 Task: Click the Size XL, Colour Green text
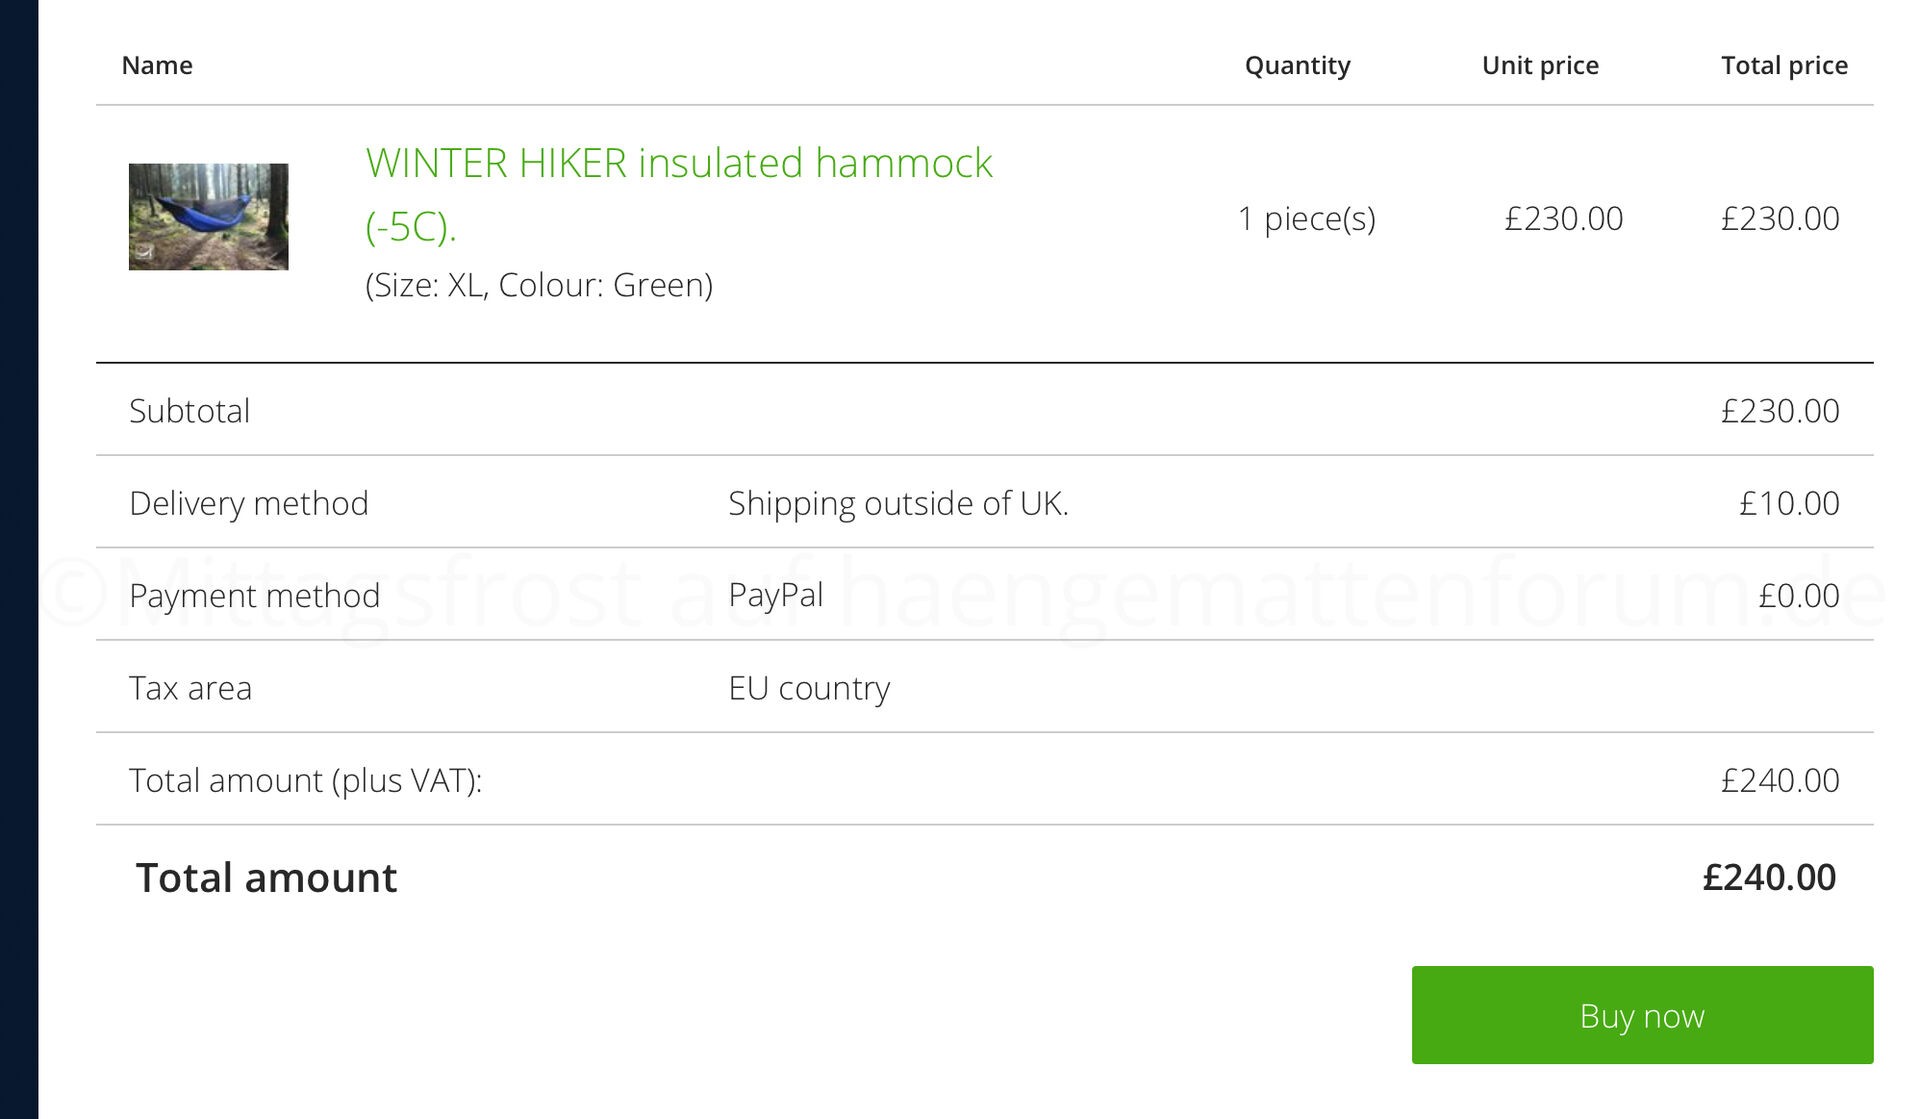click(539, 286)
